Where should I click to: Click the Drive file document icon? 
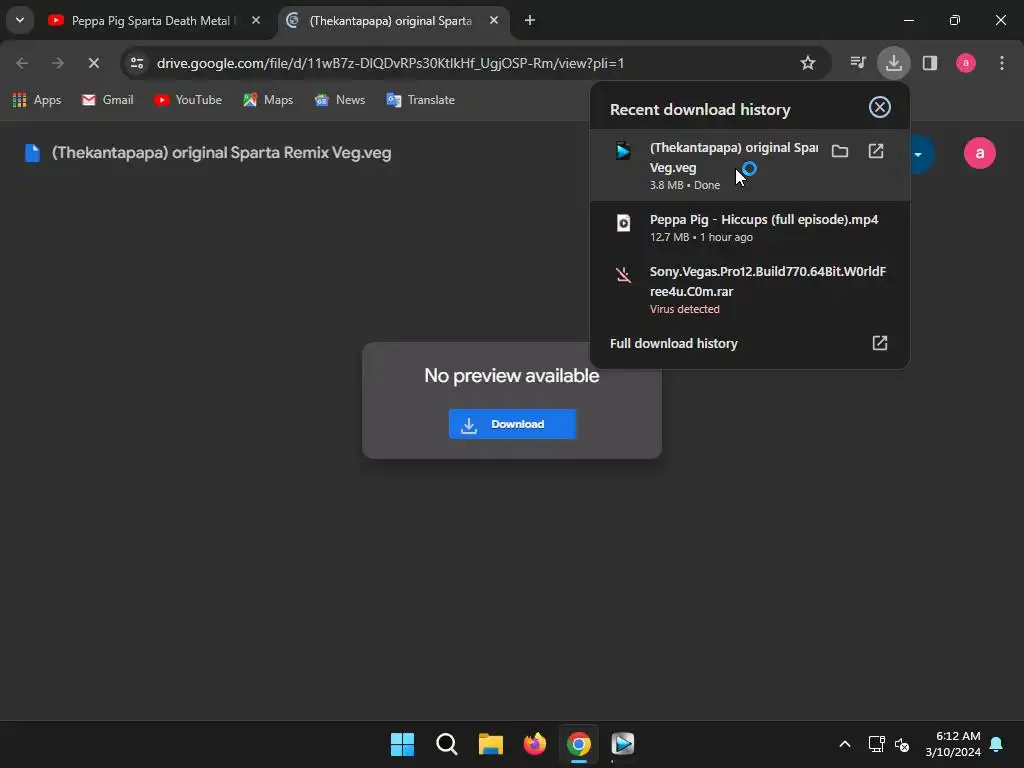32,153
